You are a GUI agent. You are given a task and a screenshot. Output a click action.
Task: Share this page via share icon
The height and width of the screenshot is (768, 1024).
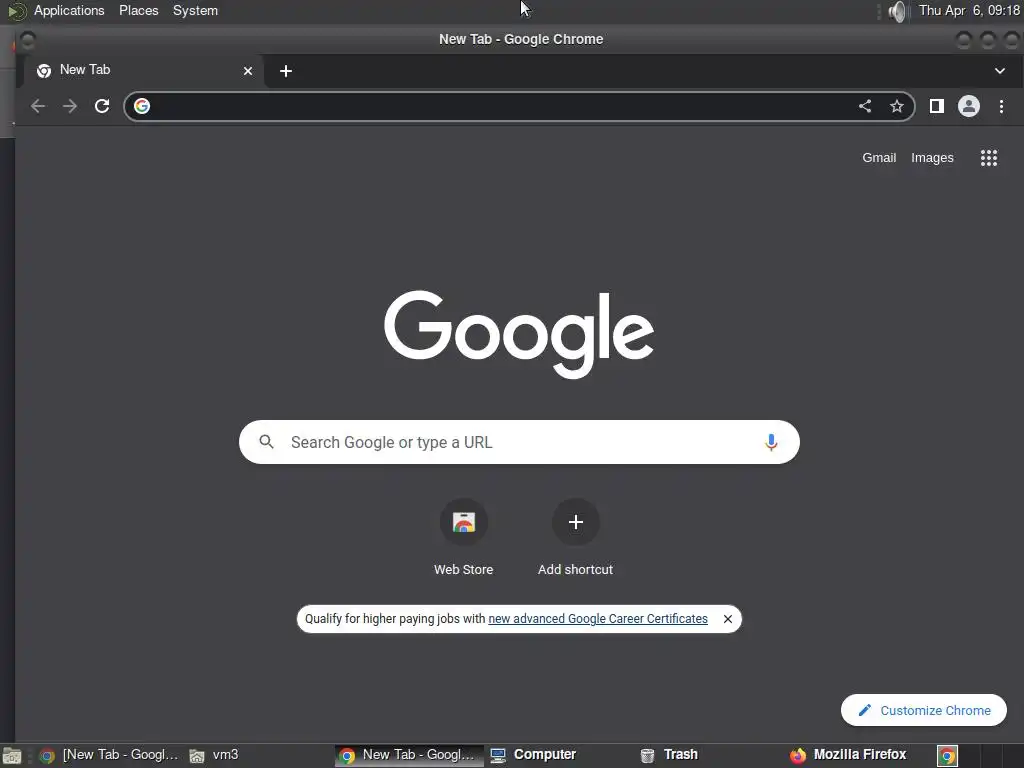pyautogui.click(x=865, y=106)
